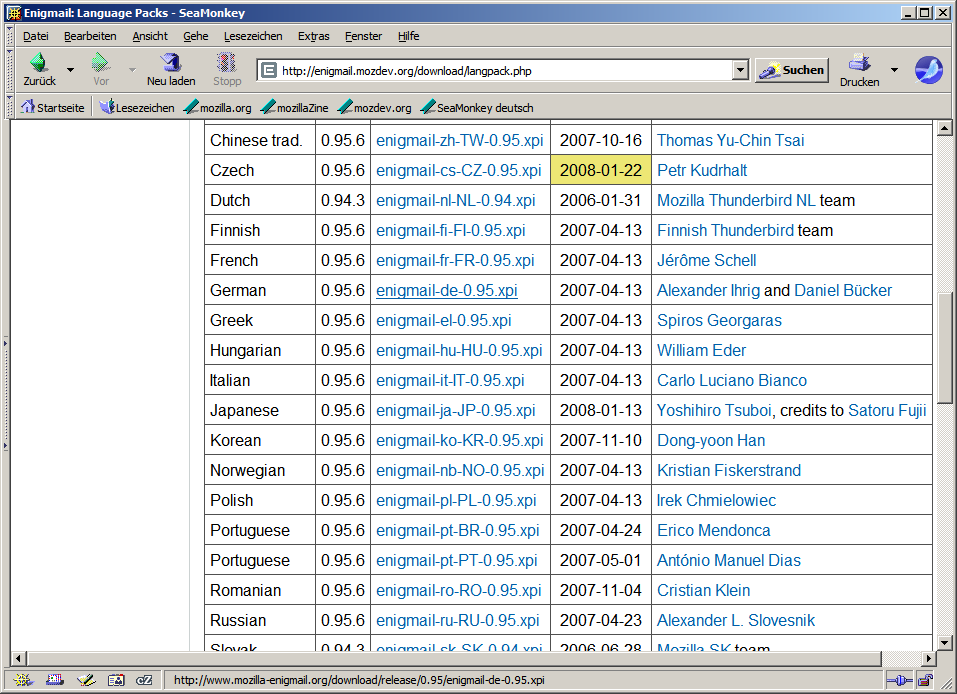This screenshot has height=694, width=957.
Task: Collapse the menu bar toolbar grippy
Action: pos(9,36)
